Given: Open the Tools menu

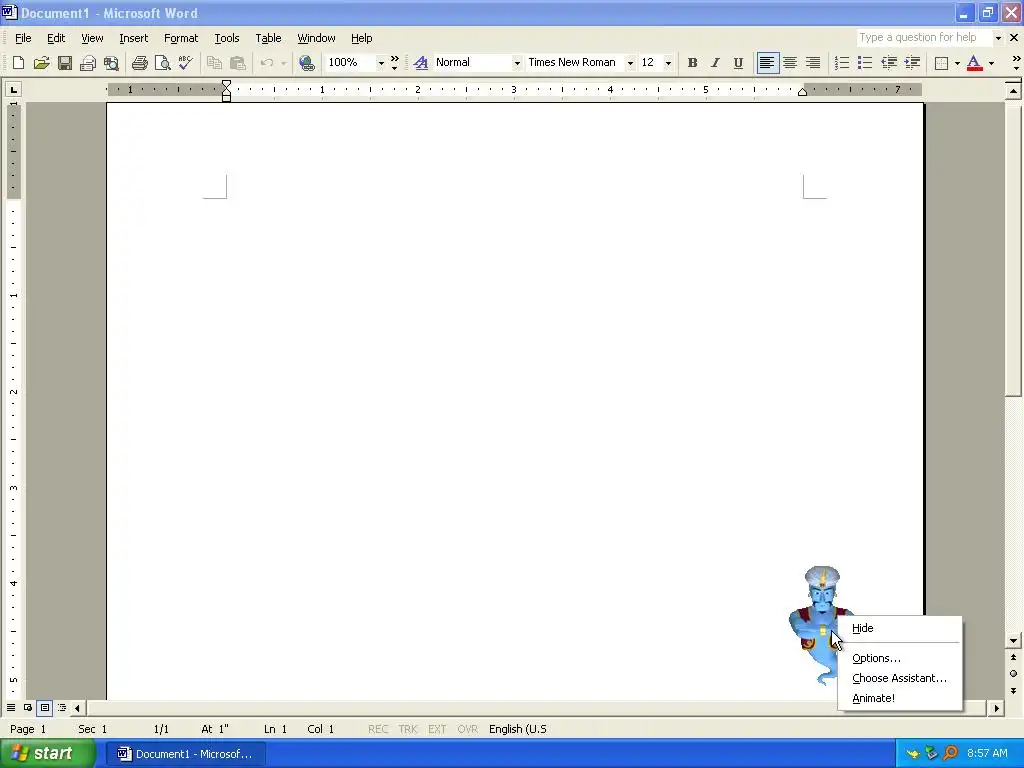Looking at the screenshot, I should click(227, 38).
